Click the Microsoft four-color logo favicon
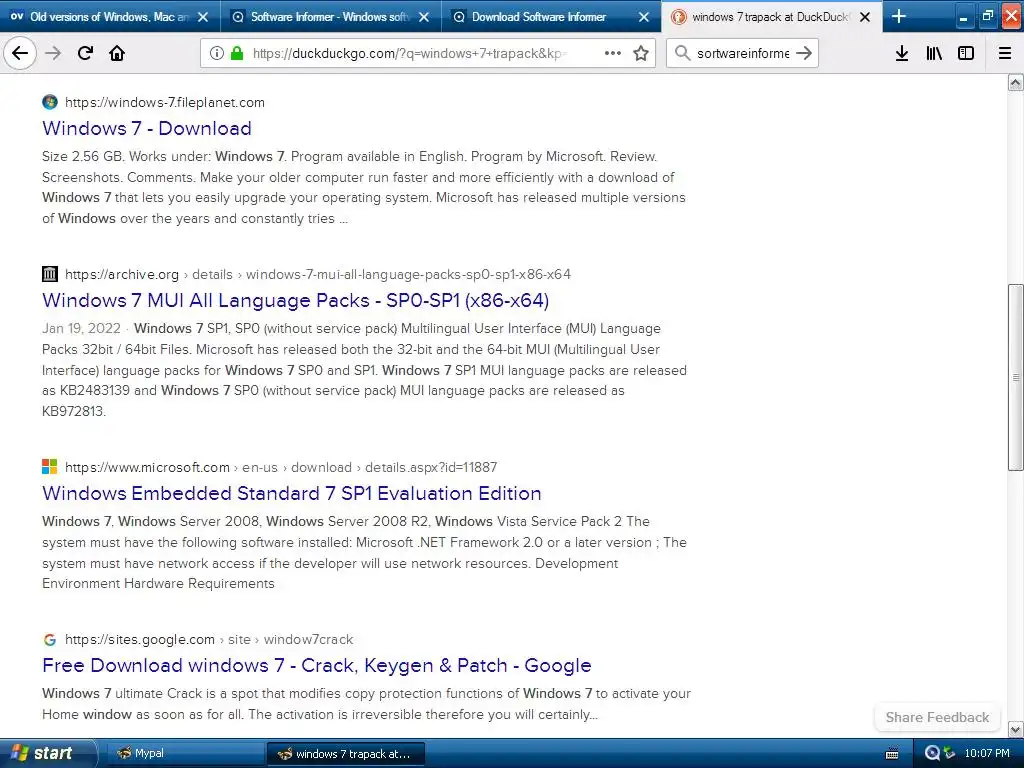 click(50, 466)
